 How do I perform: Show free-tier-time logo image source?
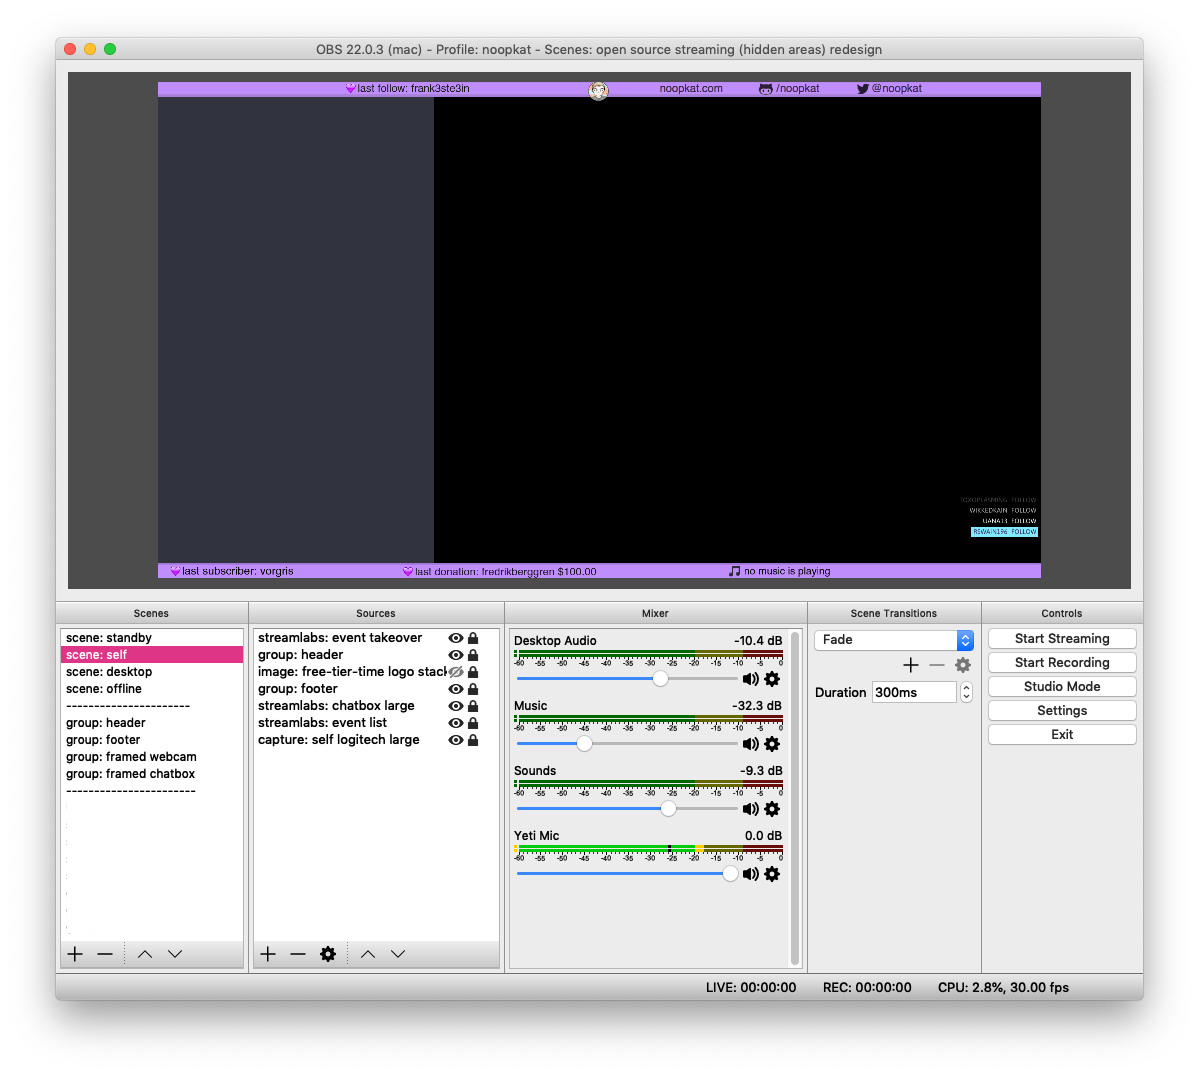[456, 672]
